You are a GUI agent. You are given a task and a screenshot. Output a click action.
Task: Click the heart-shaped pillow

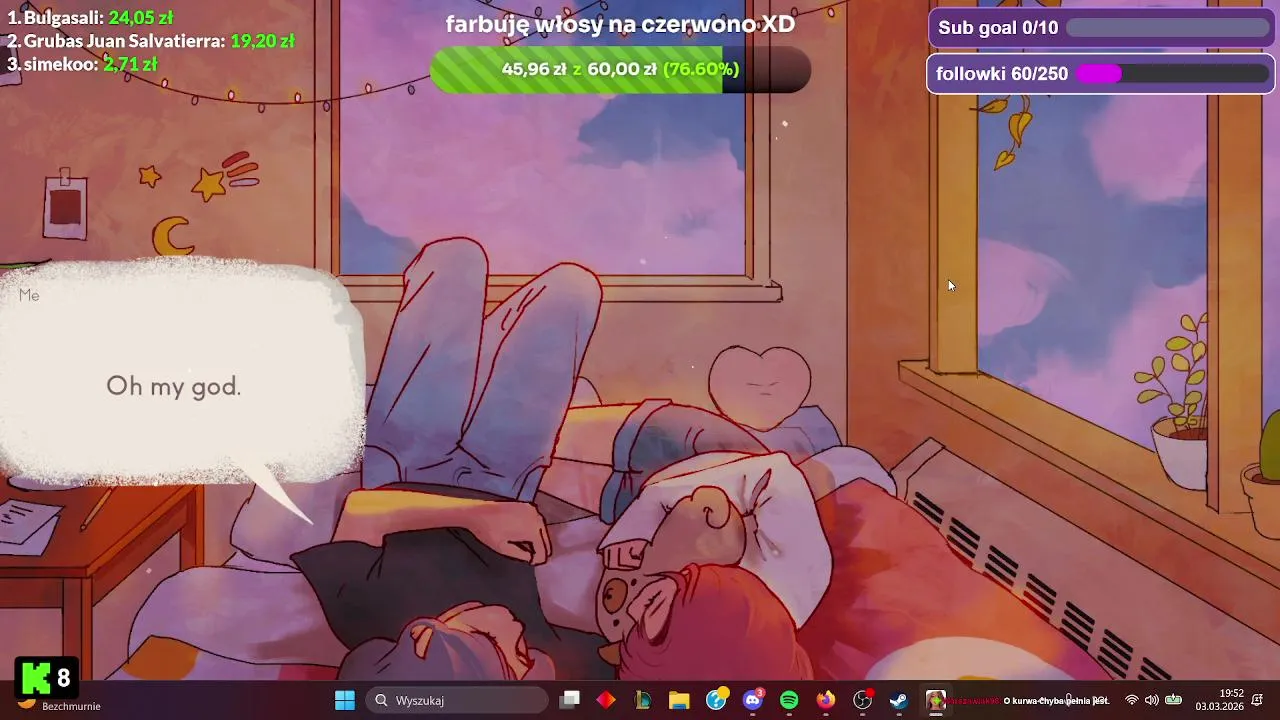[760, 387]
